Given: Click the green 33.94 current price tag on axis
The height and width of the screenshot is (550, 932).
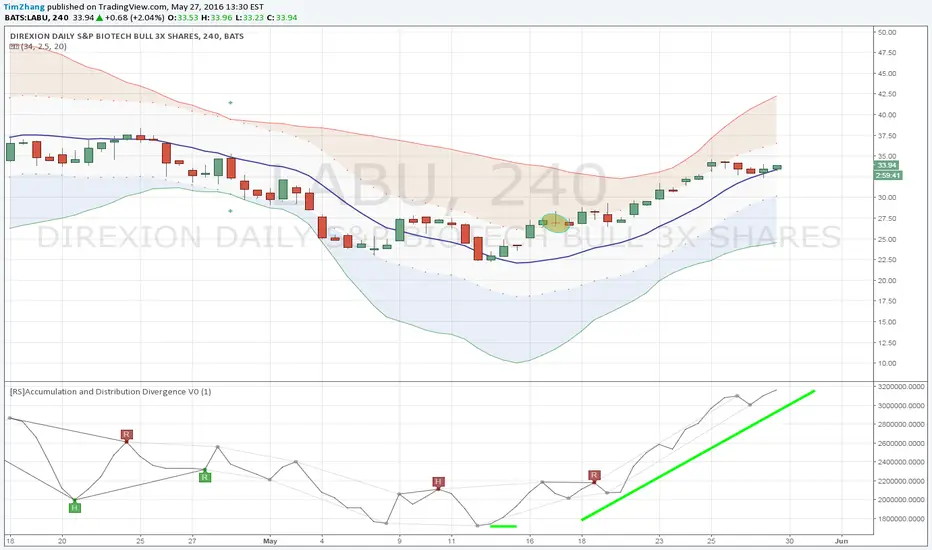Looking at the screenshot, I should pos(887,165).
